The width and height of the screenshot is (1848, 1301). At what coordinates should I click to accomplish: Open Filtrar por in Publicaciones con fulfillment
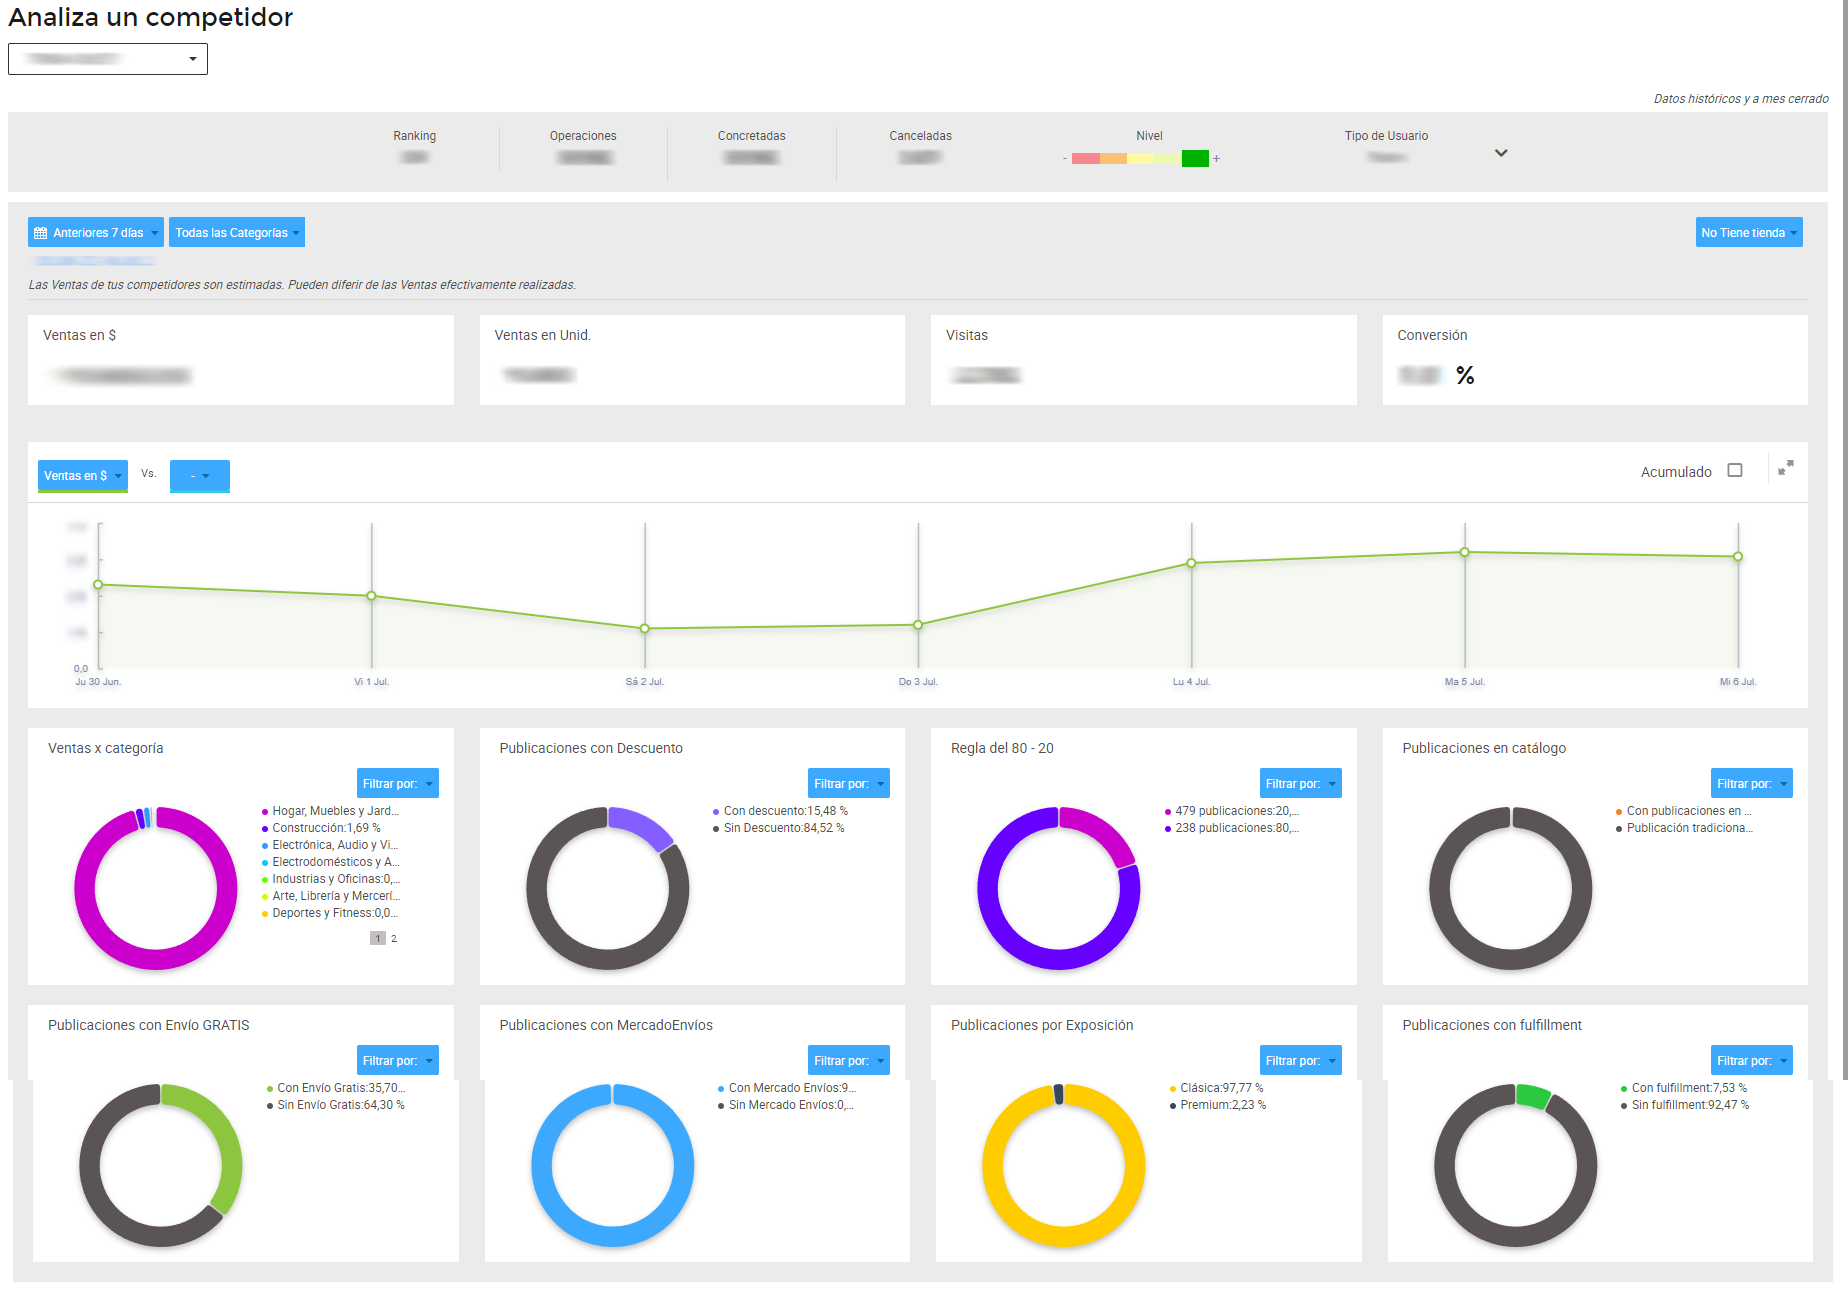click(1752, 1060)
